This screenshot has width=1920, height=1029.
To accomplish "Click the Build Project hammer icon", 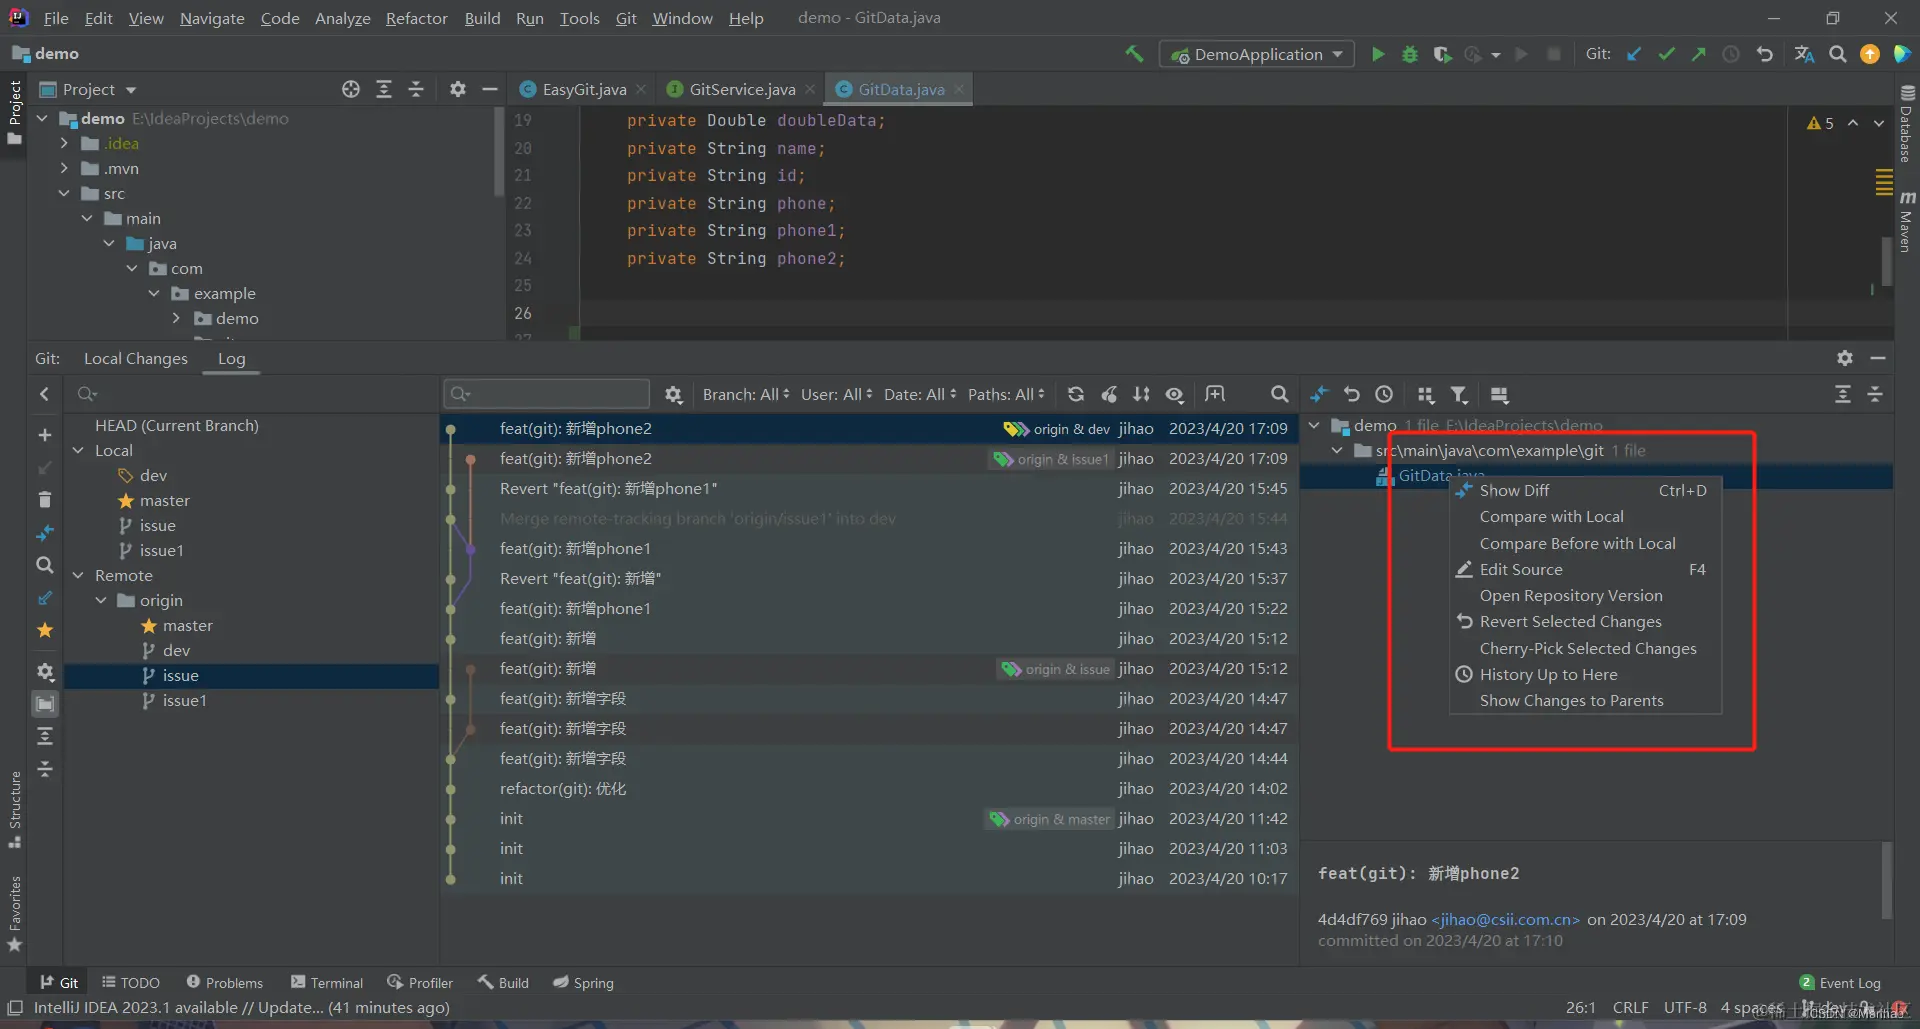I will [x=1134, y=54].
